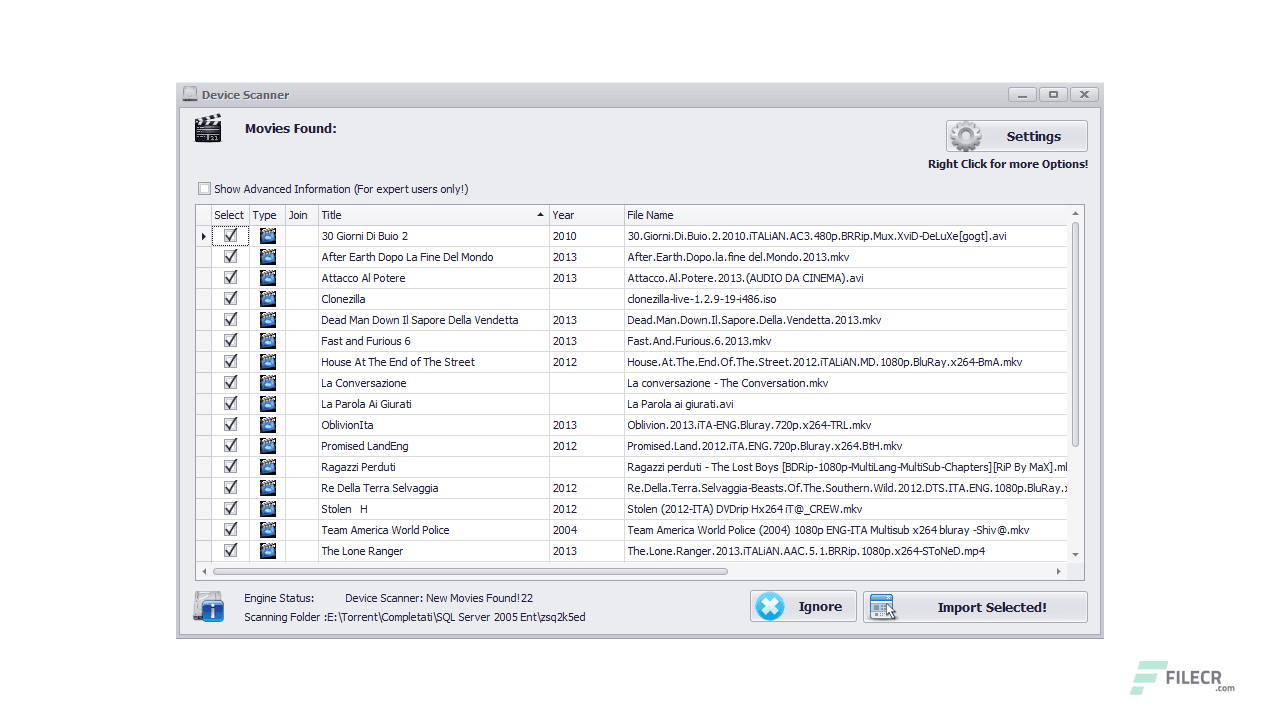
Task: Click the type icon for Team America World Police
Action: [267, 530]
